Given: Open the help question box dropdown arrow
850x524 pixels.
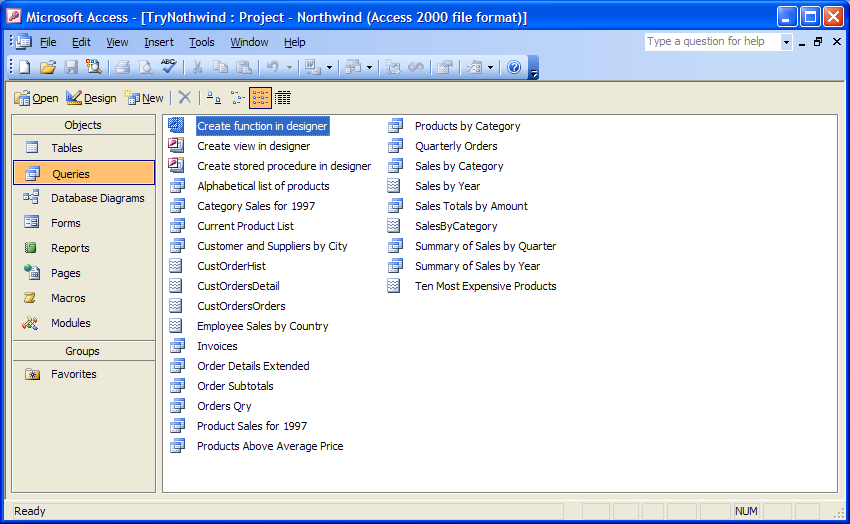Looking at the screenshot, I should pyautogui.click(x=786, y=42).
